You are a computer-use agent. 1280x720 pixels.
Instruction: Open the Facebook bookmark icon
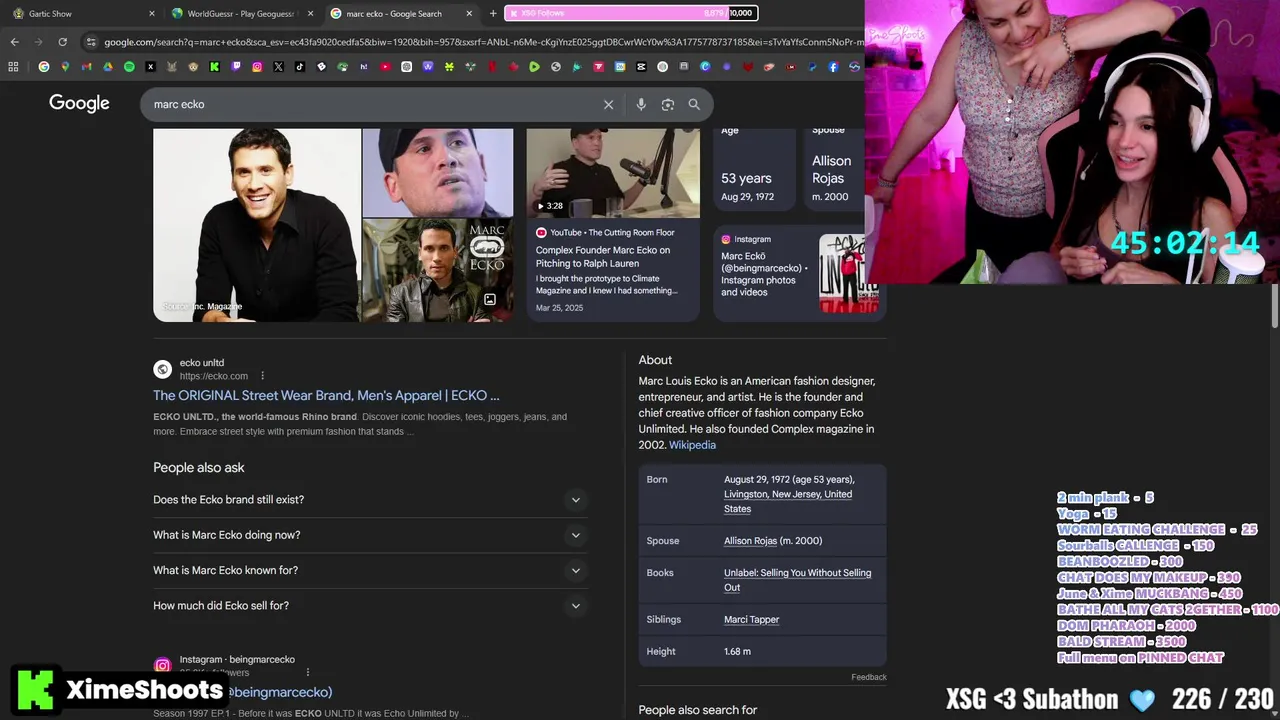point(833,67)
